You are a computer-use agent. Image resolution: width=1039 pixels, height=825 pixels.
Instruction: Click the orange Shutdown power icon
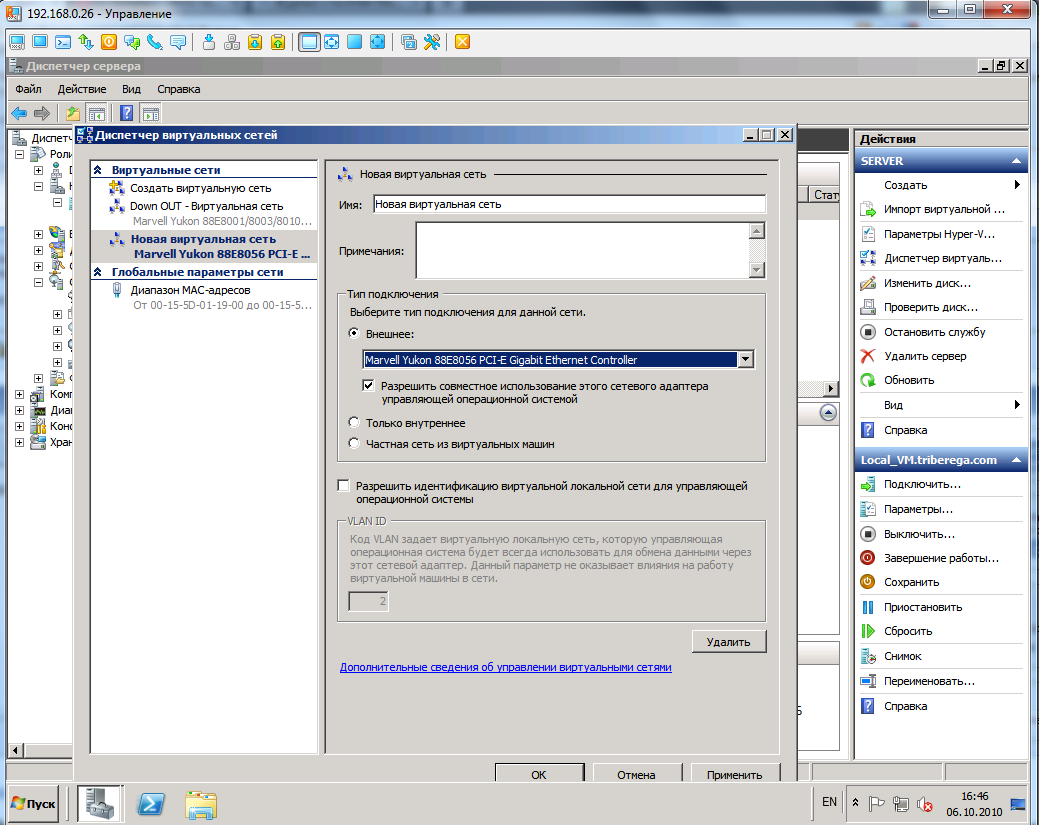coord(109,42)
